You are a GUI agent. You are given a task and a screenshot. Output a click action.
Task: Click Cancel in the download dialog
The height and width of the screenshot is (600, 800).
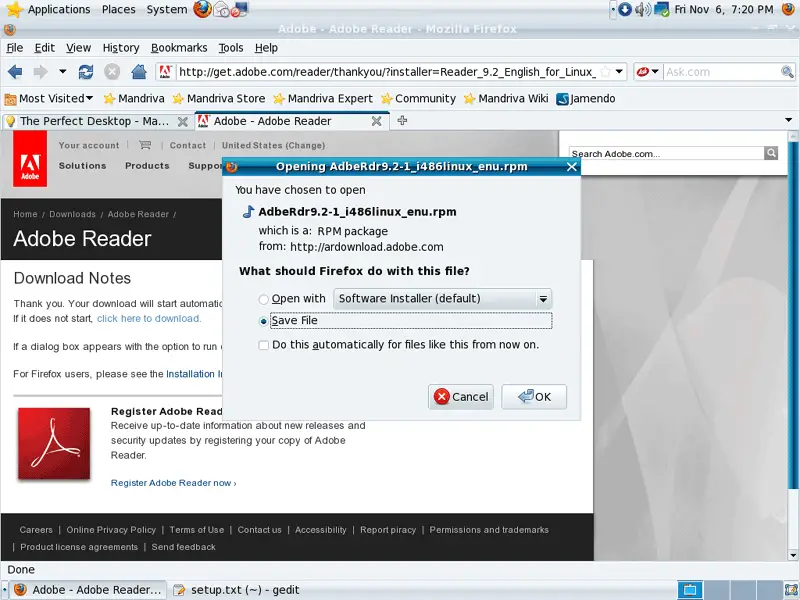(461, 397)
